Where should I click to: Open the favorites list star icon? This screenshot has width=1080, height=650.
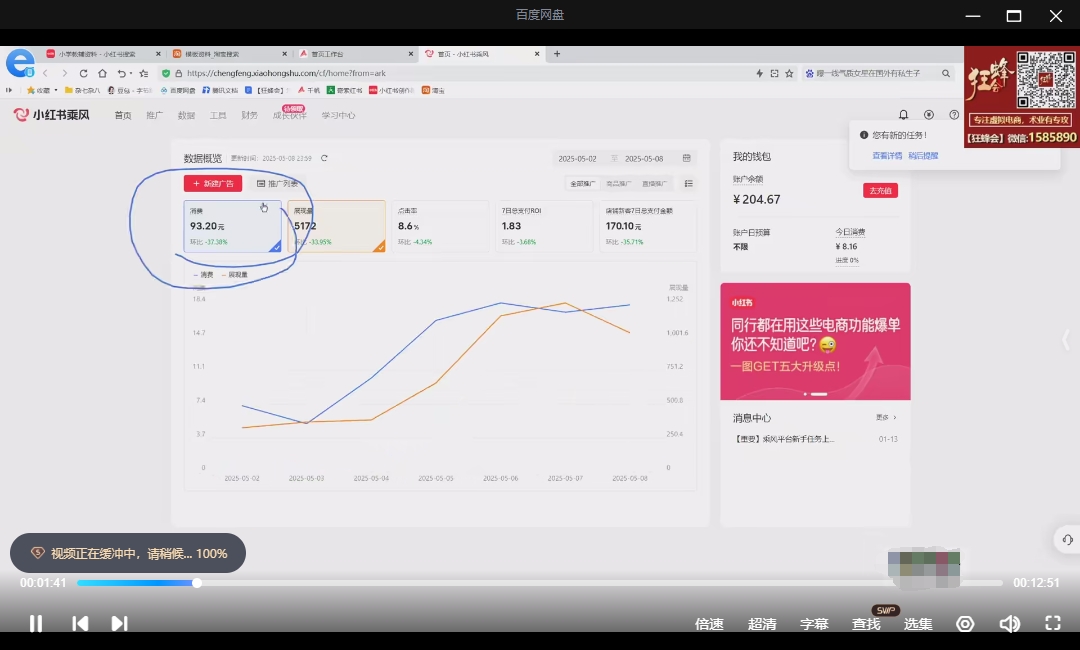143,73
